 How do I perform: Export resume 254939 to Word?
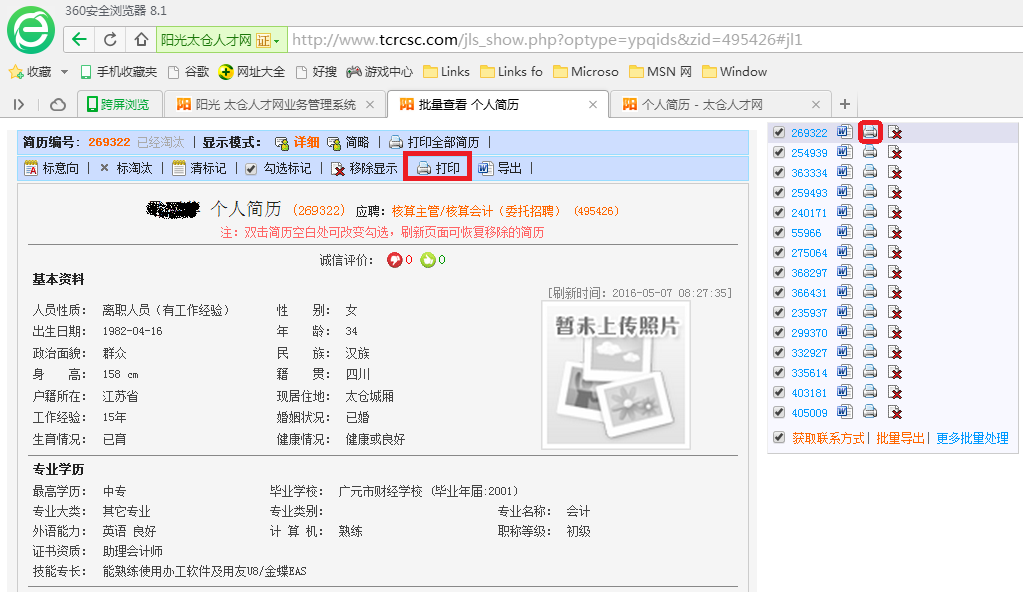[x=844, y=152]
